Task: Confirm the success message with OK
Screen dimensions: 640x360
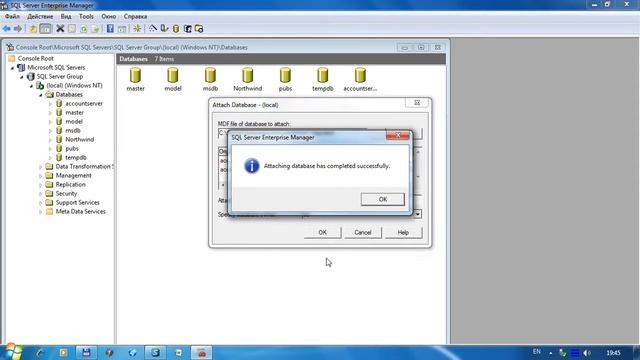Action: (382, 199)
